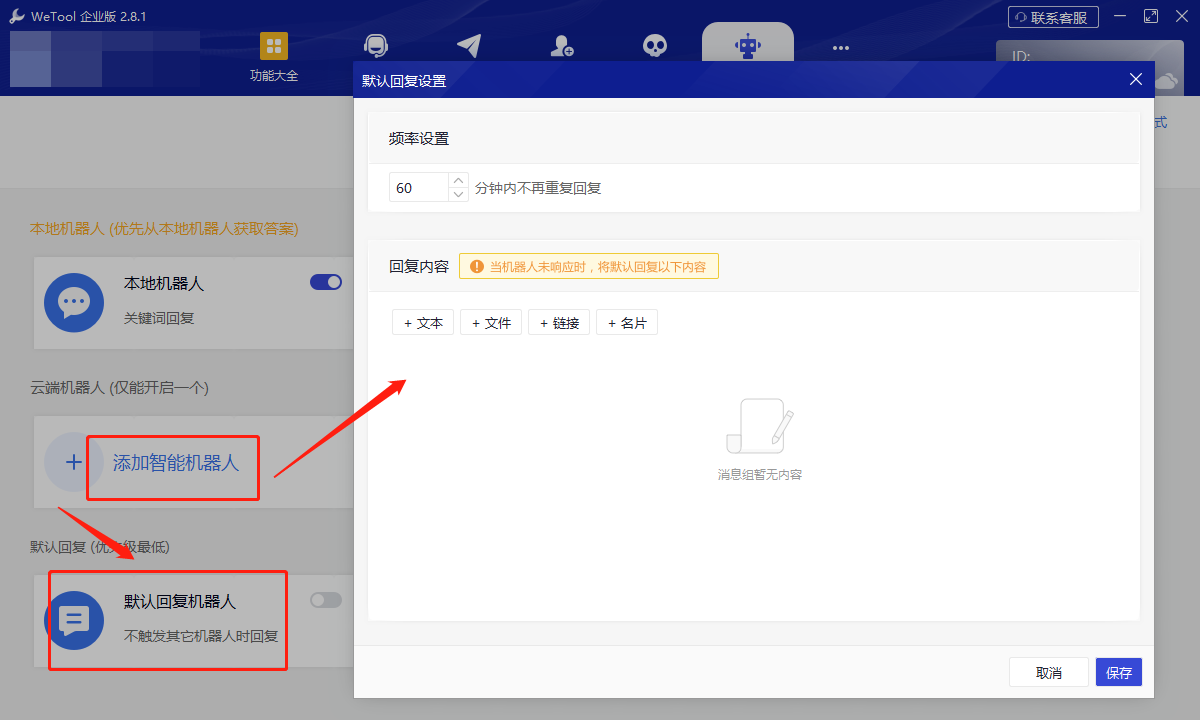This screenshot has height=720, width=1200.
Task: Close the 默认回复设置 dialog
Action: pyautogui.click(x=1136, y=79)
